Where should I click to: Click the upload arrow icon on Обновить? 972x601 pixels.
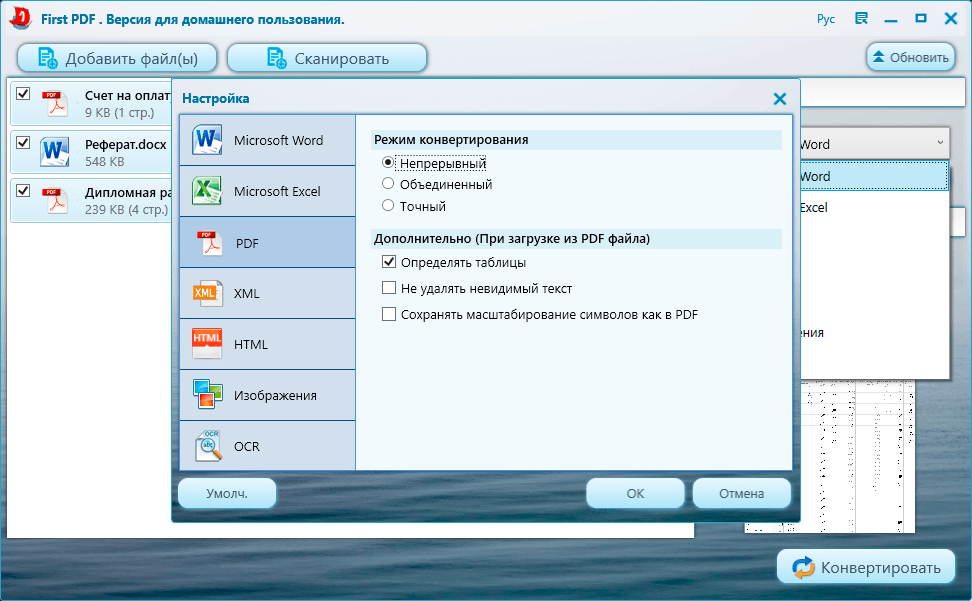click(878, 57)
